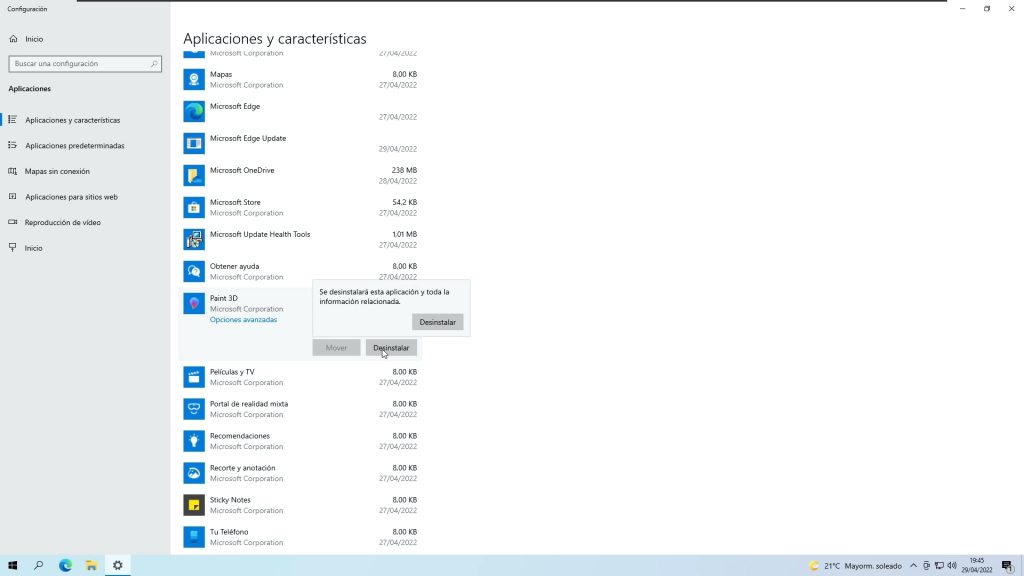Select the Sticky Notes app icon
This screenshot has height=576, width=1024.
194,505
